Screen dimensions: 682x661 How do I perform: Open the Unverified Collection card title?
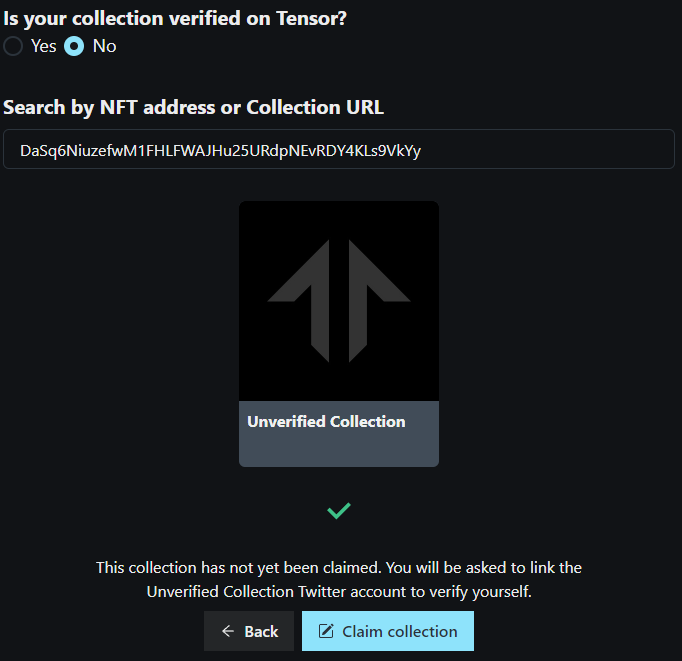[x=326, y=422]
